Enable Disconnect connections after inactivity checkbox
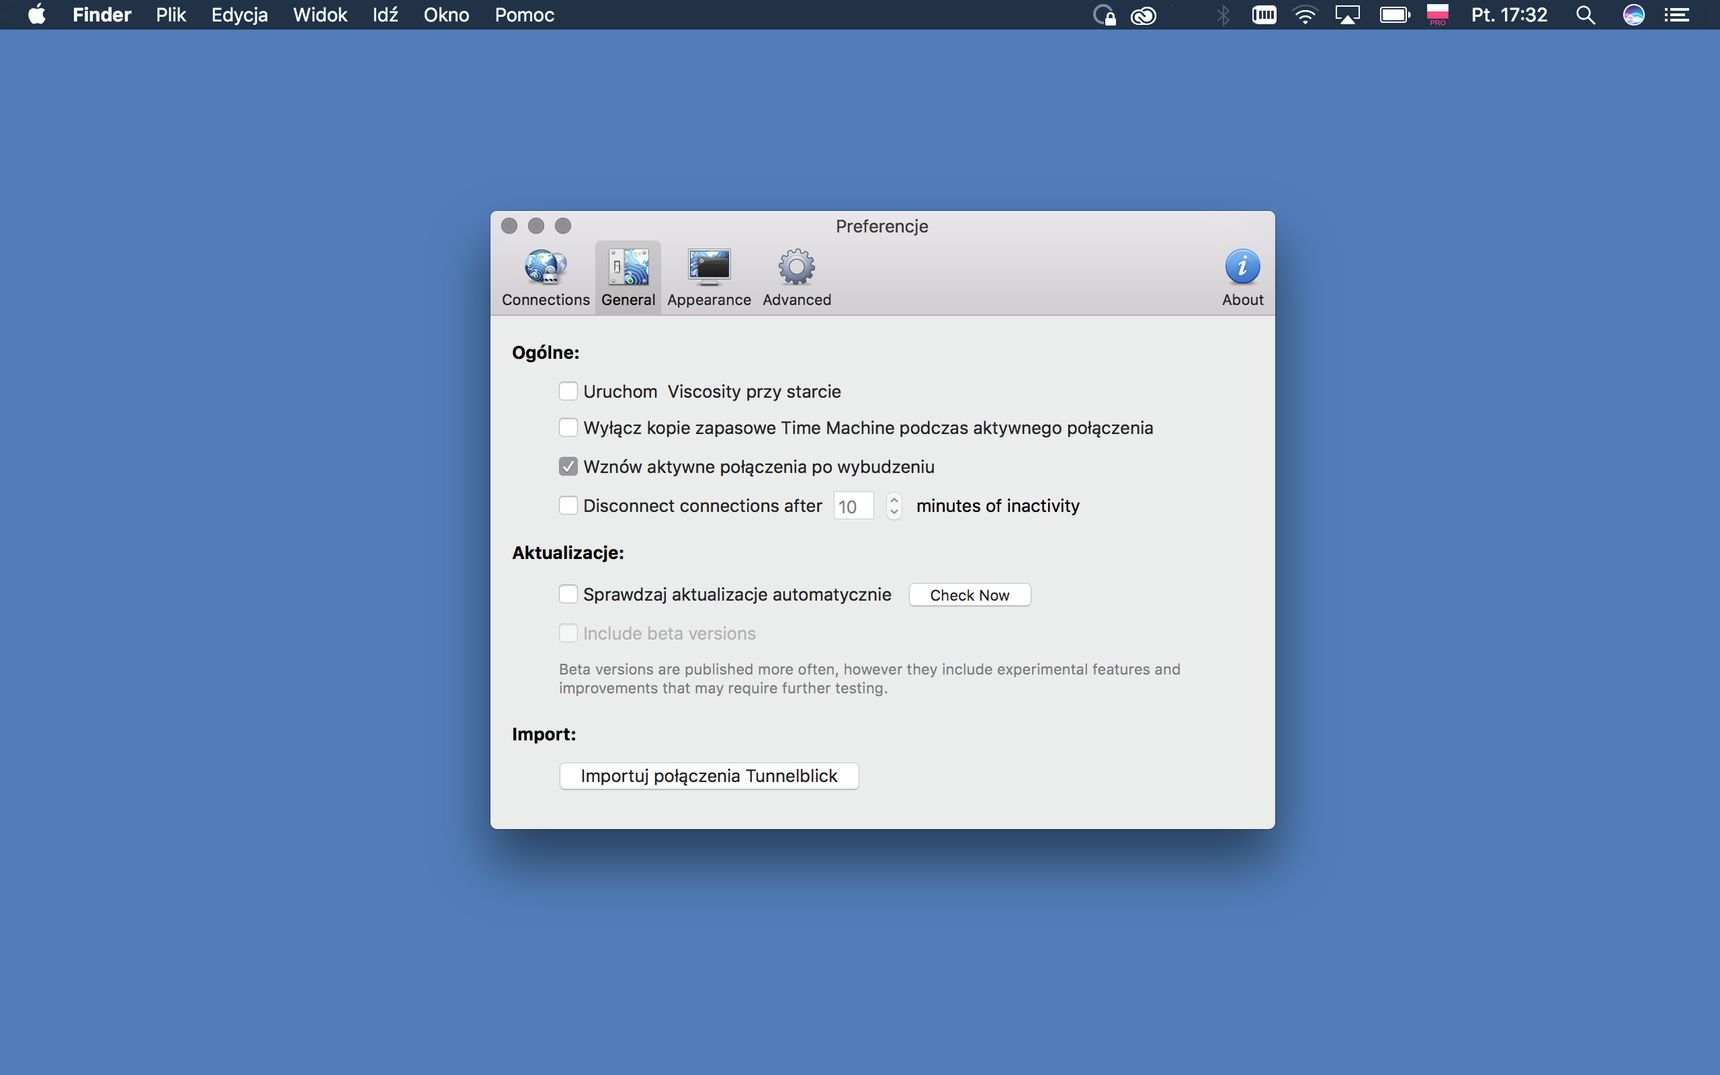Viewport: 1720px width, 1075px height. [568, 505]
